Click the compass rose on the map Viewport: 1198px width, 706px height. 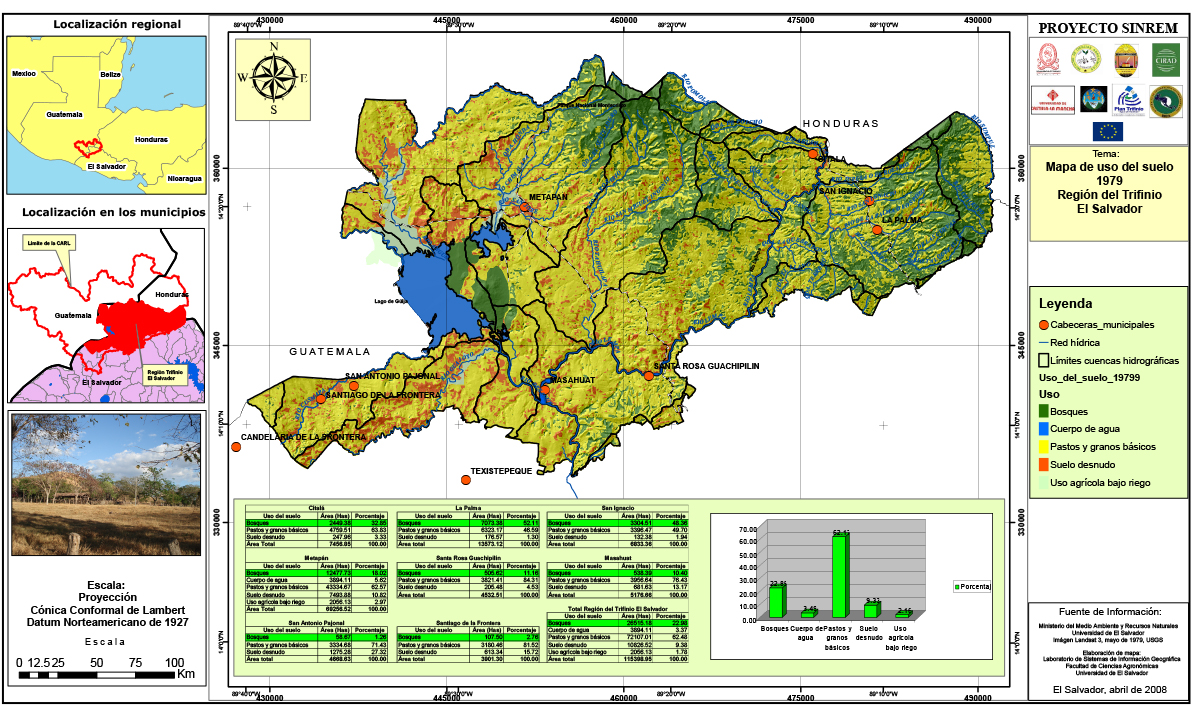click(272, 77)
